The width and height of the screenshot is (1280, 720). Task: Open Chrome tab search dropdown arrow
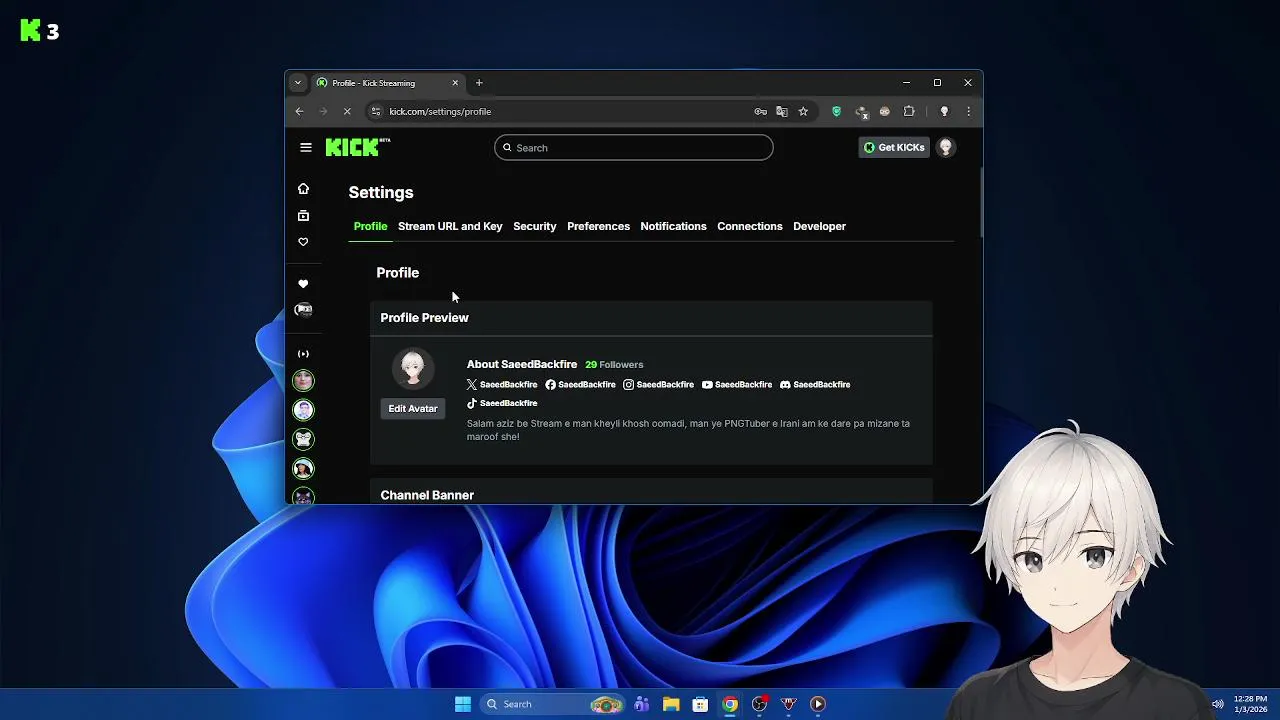pos(297,83)
